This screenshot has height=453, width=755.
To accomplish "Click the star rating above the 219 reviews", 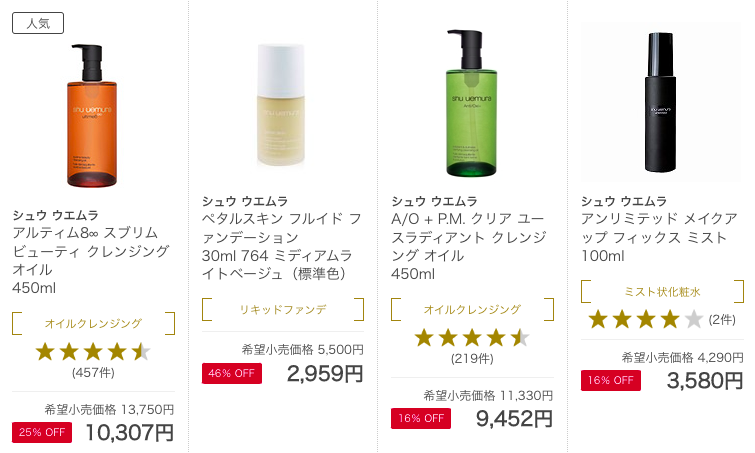I will (x=472, y=338).
